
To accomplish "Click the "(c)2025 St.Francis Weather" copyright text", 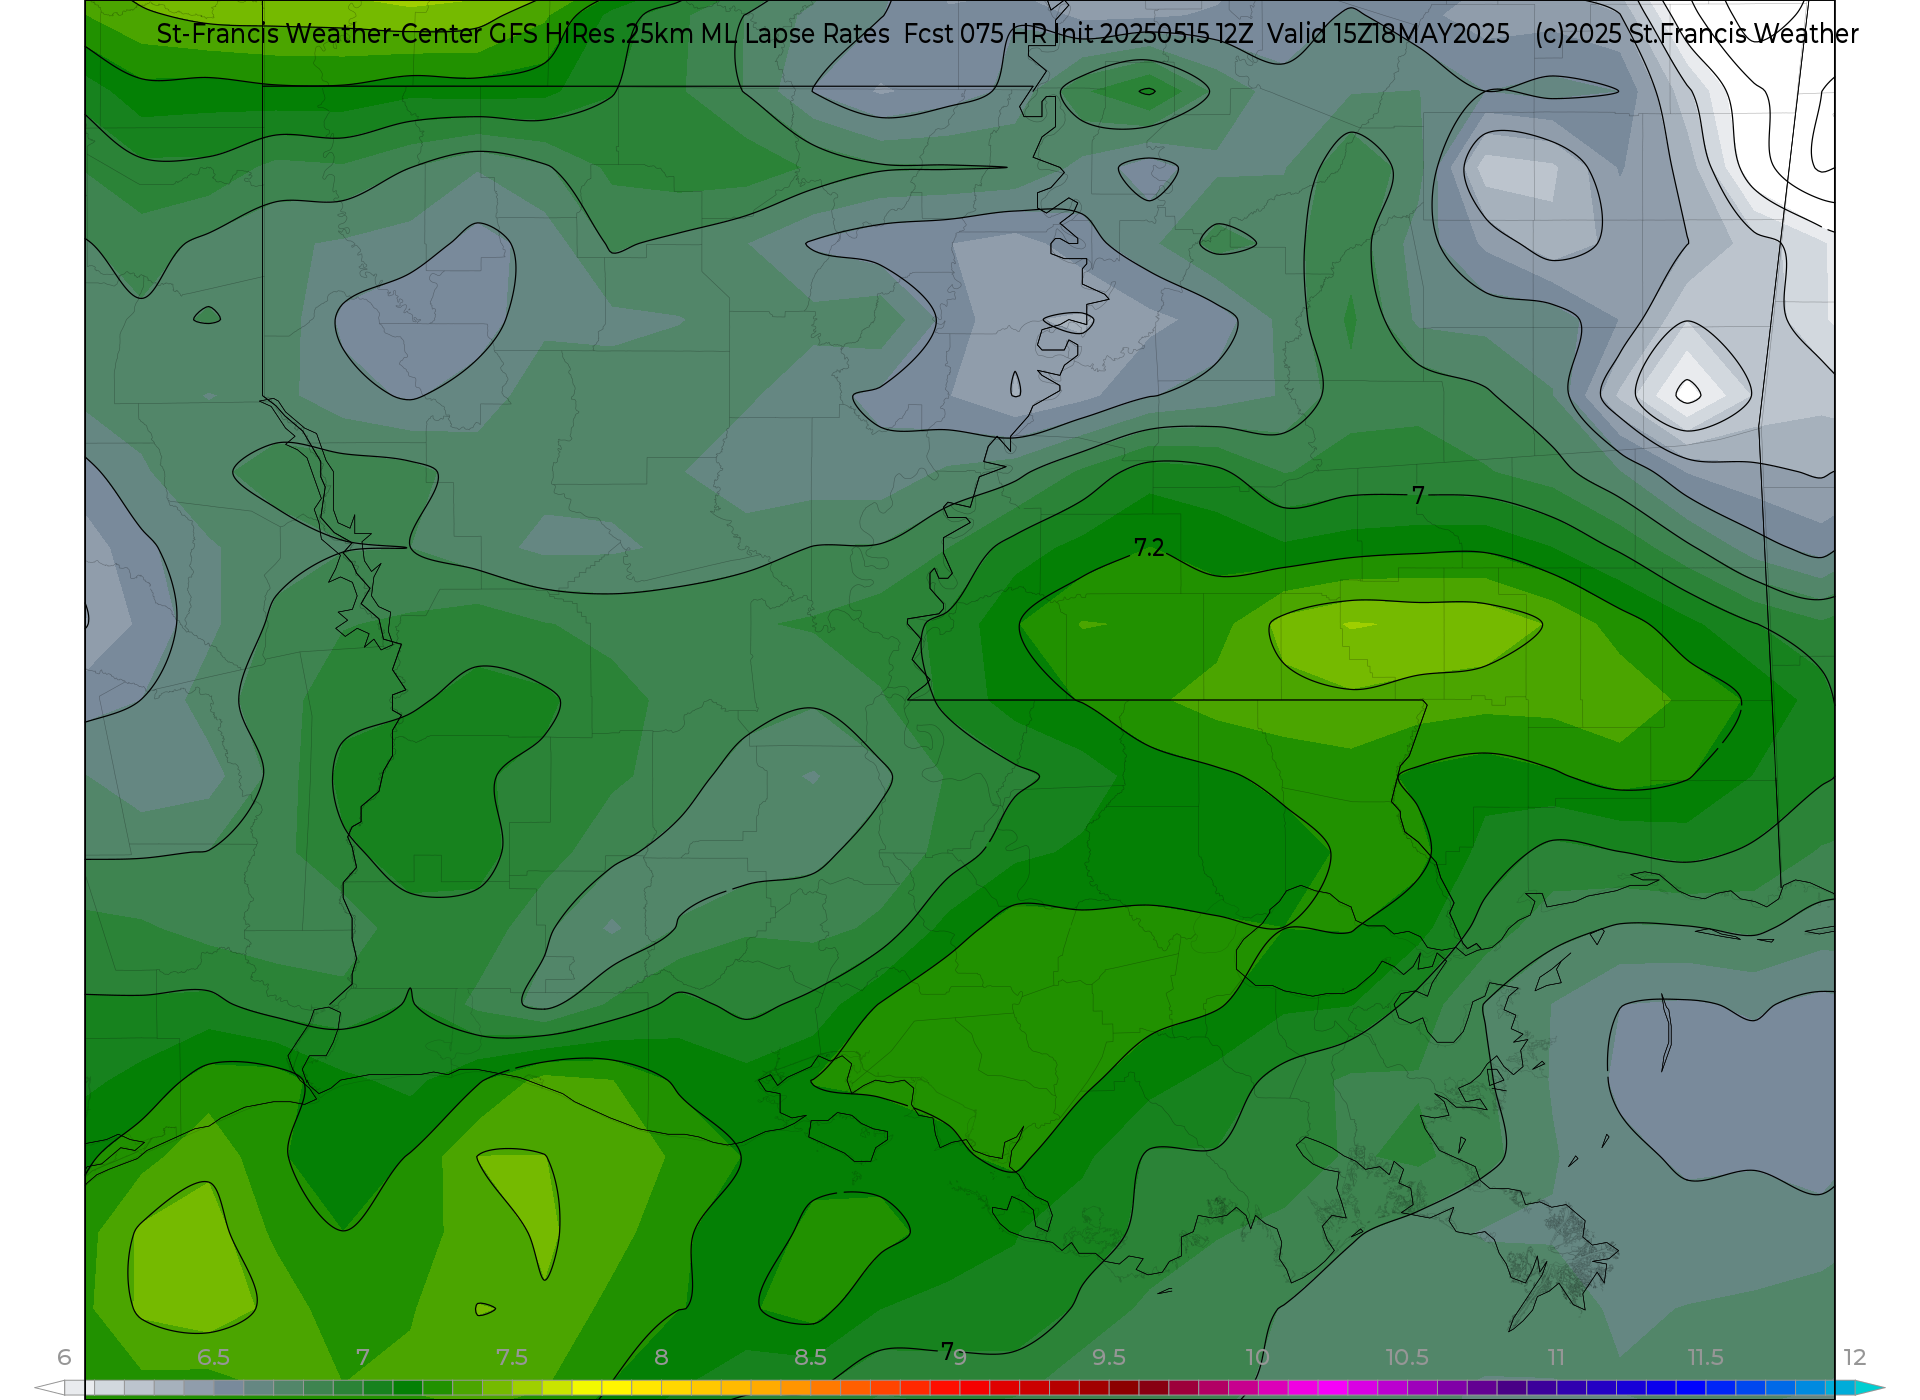I will [1696, 34].
